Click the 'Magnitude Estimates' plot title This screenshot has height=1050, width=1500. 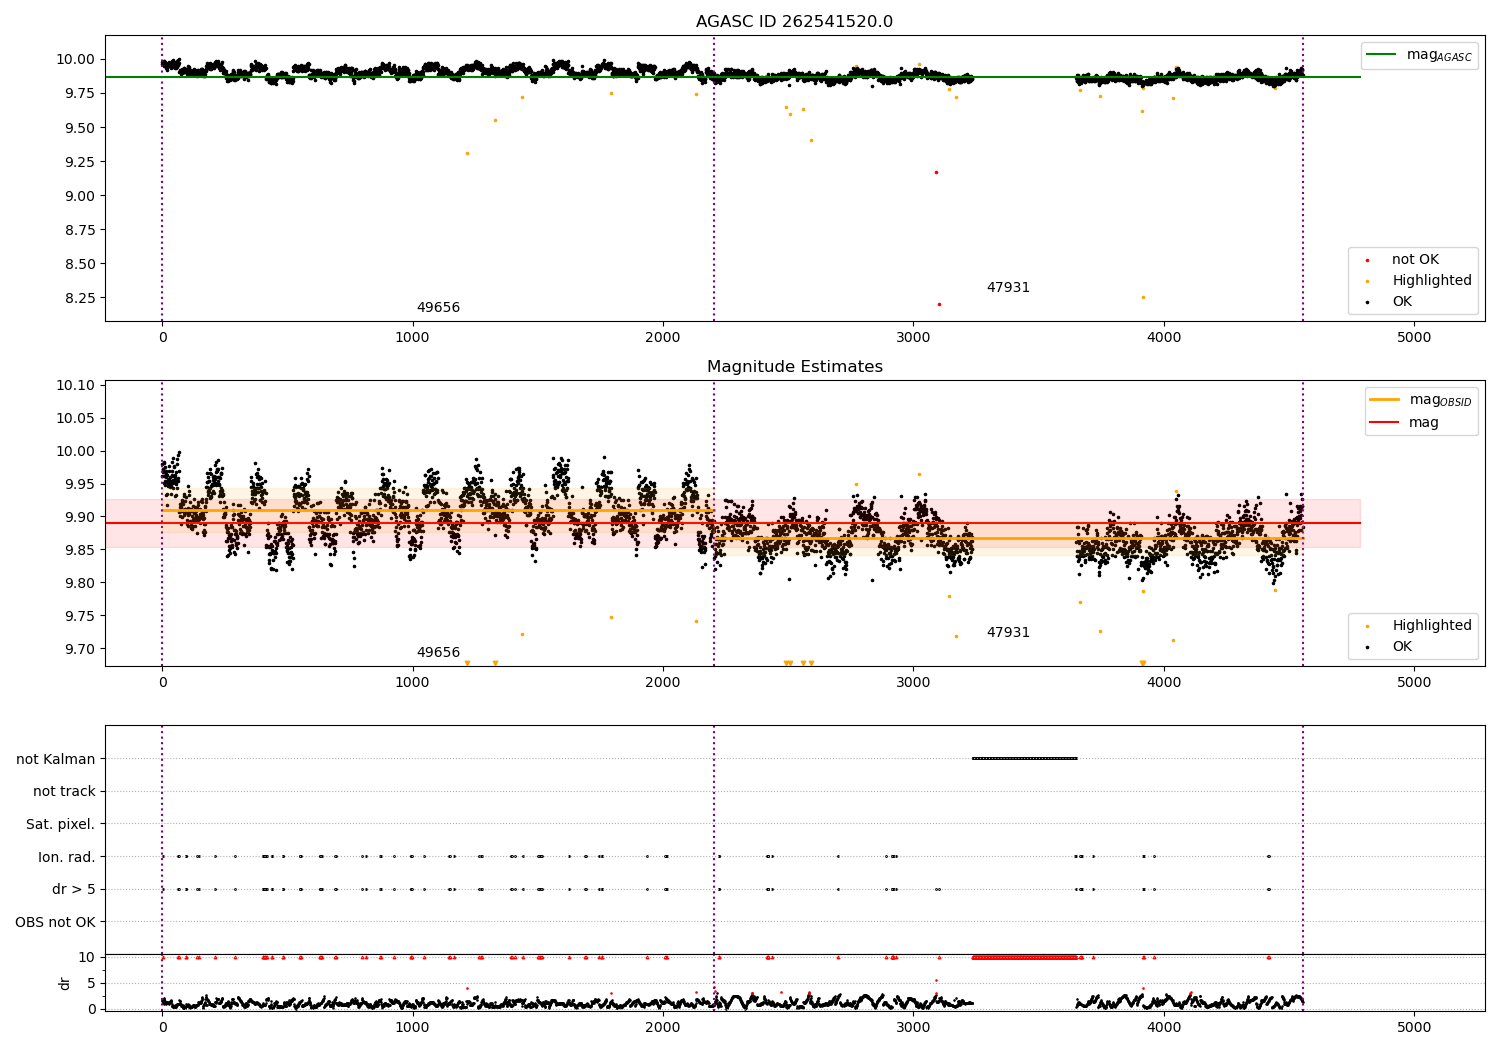794,367
